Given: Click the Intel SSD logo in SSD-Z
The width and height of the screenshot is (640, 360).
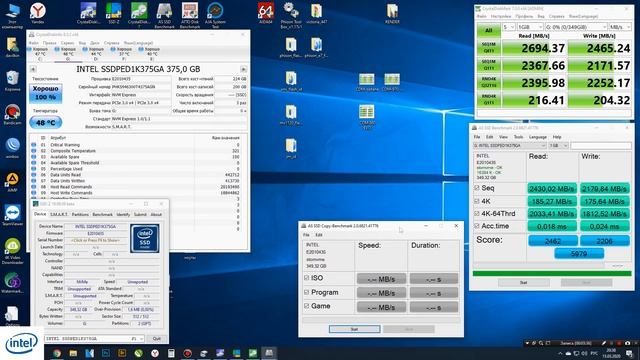Looking at the screenshot, I should pyautogui.click(x=145, y=238).
